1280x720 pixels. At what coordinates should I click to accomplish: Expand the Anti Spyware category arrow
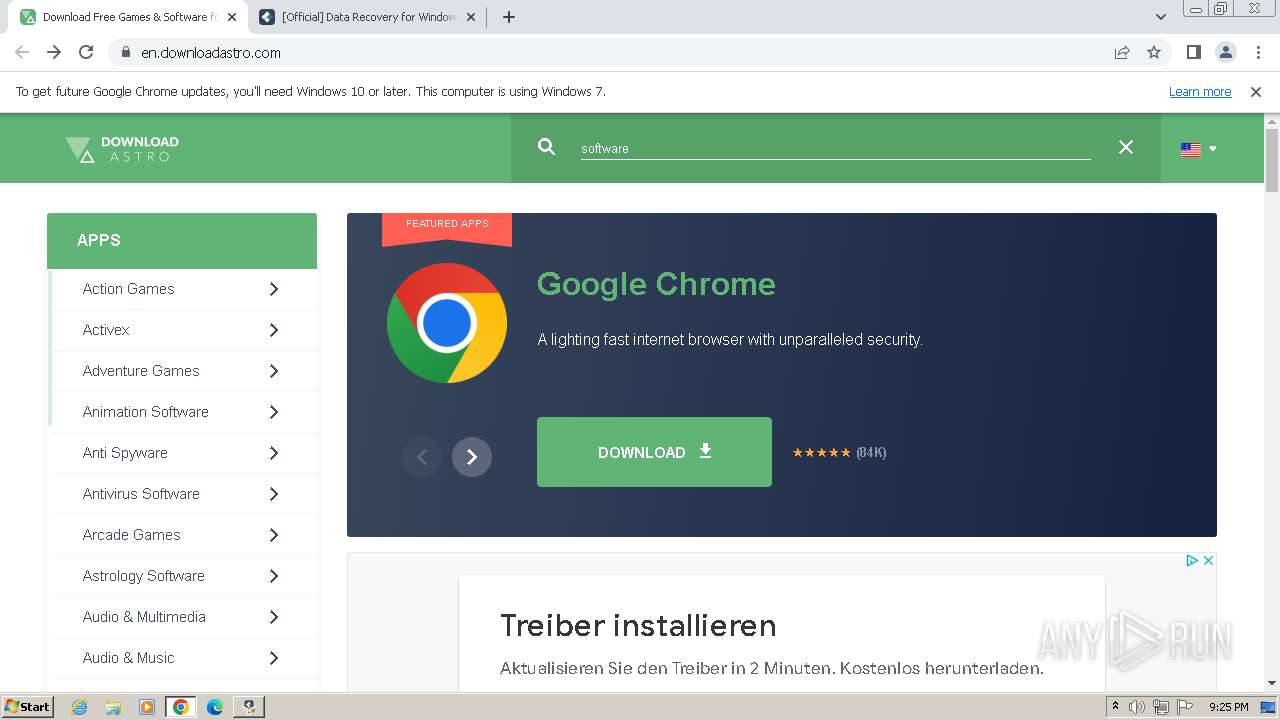pyautogui.click(x=274, y=453)
